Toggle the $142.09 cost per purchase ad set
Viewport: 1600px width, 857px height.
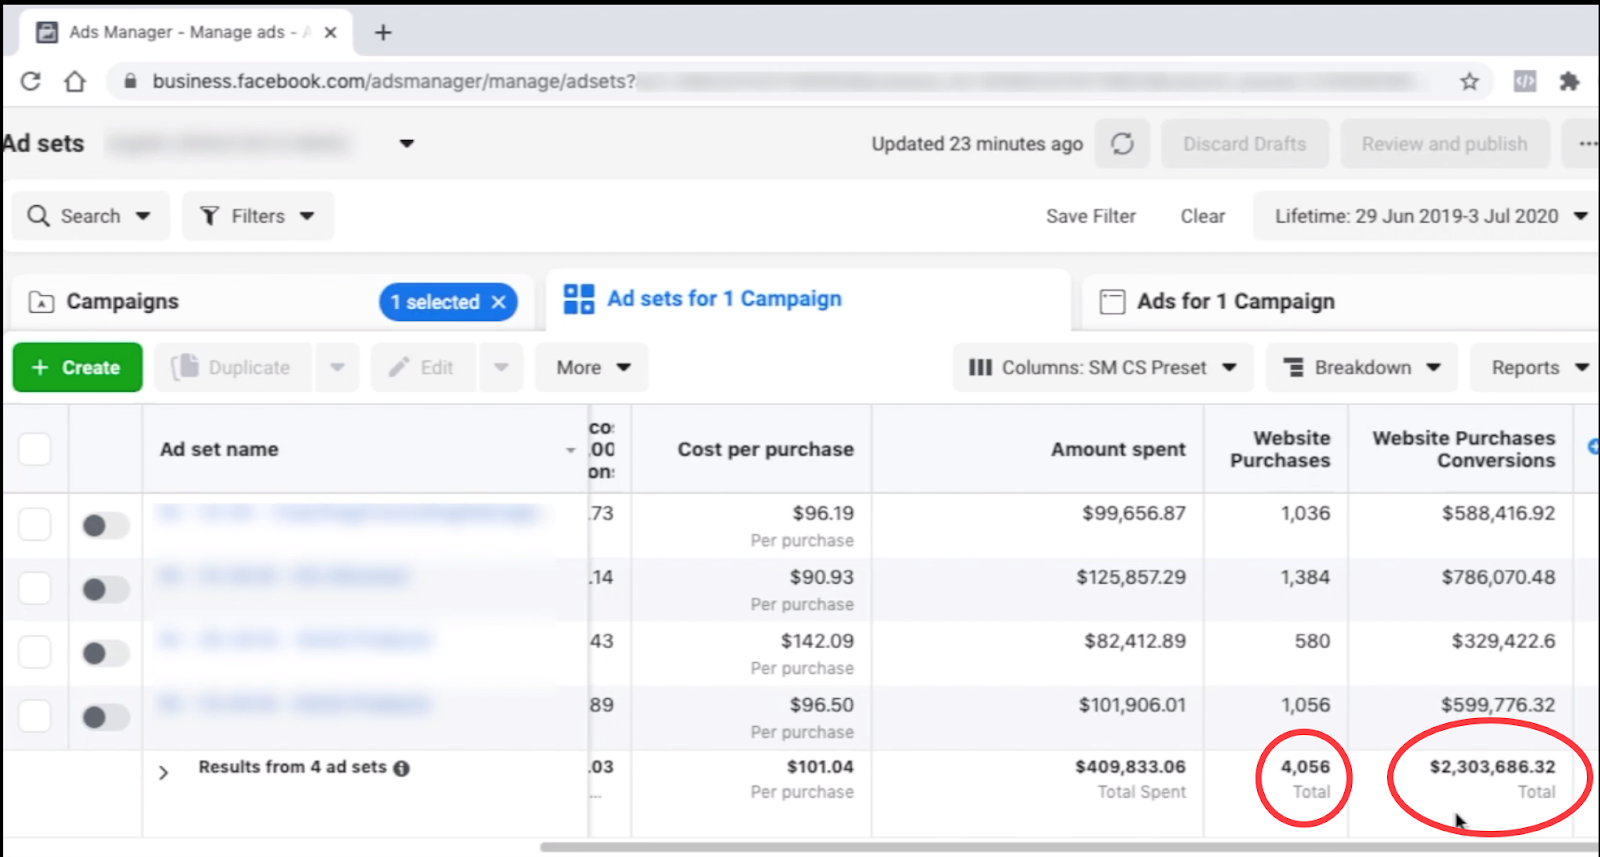(x=105, y=653)
